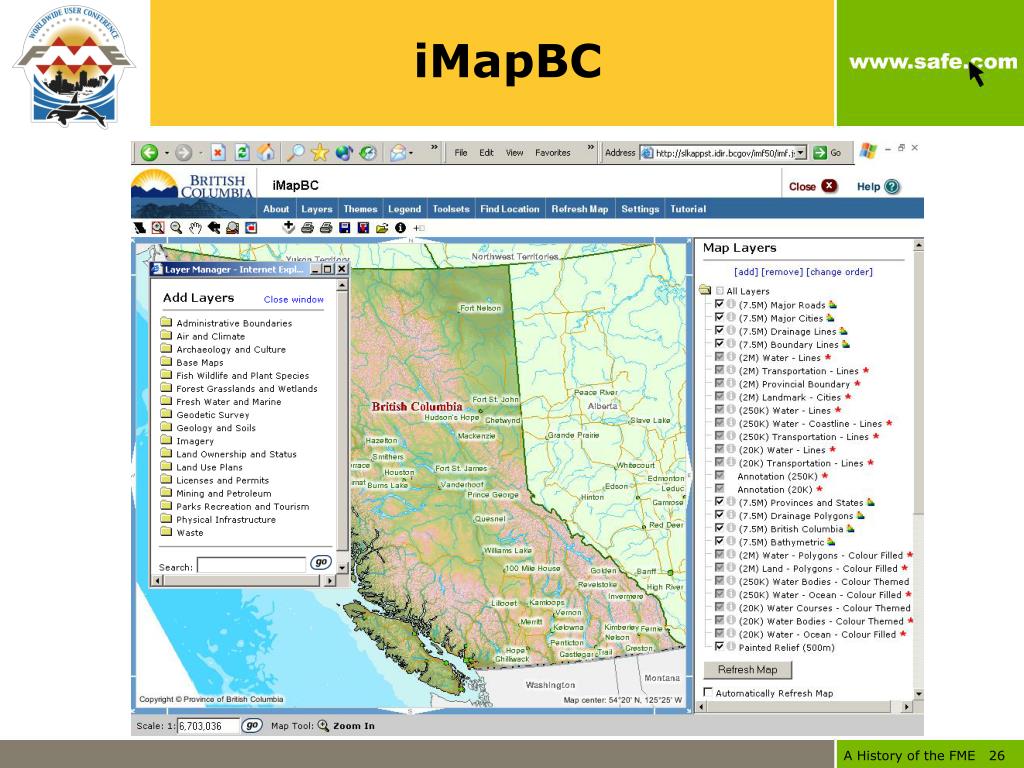Toggle the Painted Relief (500m) checkbox
The width and height of the screenshot is (1024, 768).
point(719,647)
